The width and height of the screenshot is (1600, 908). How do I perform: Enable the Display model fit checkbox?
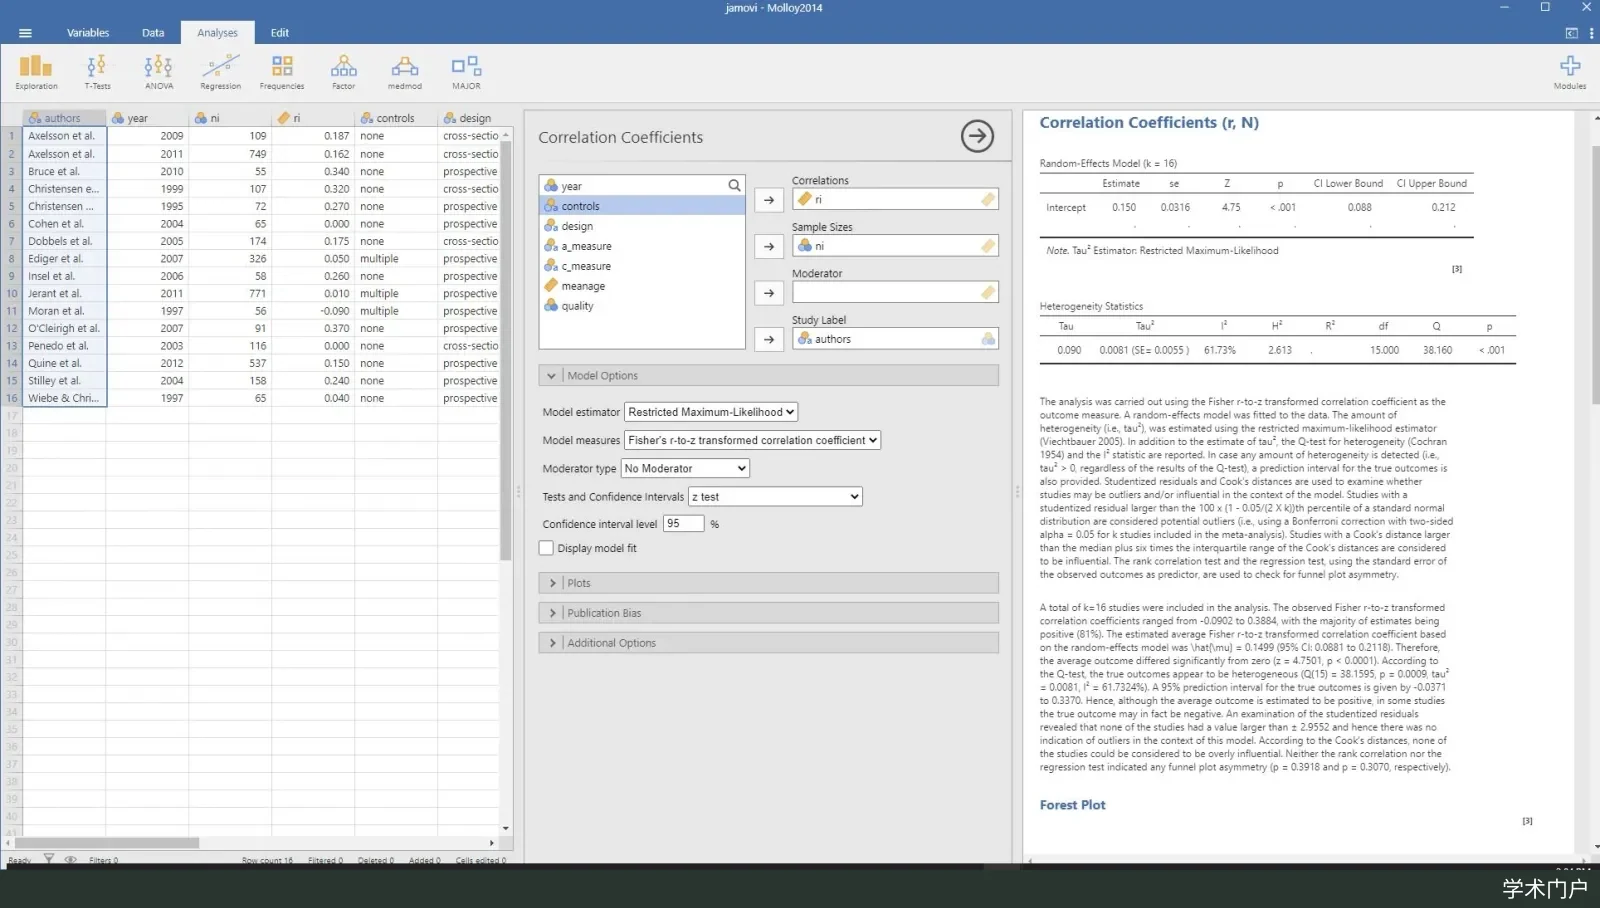(x=546, y=548)
